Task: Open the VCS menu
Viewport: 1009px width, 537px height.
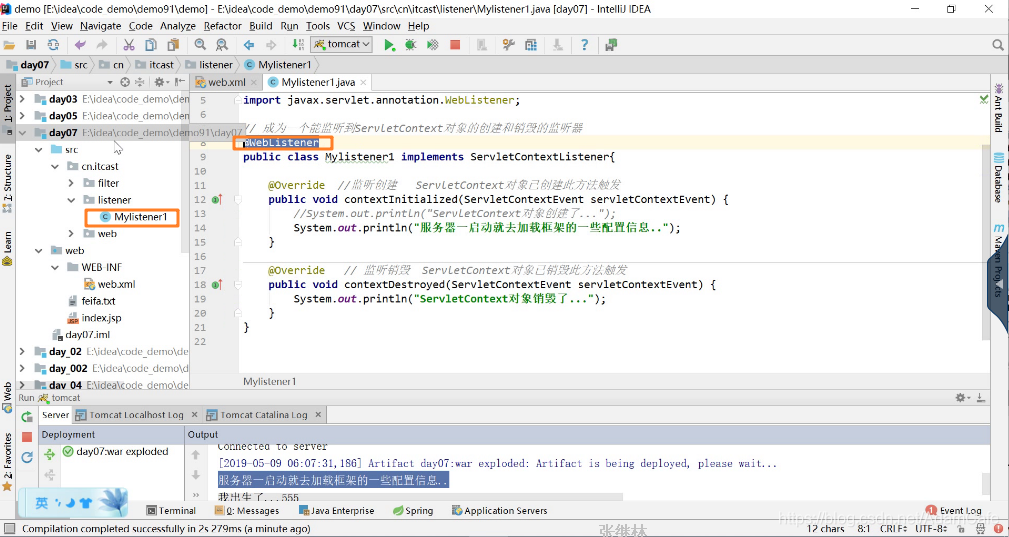Action: (346, 26)
